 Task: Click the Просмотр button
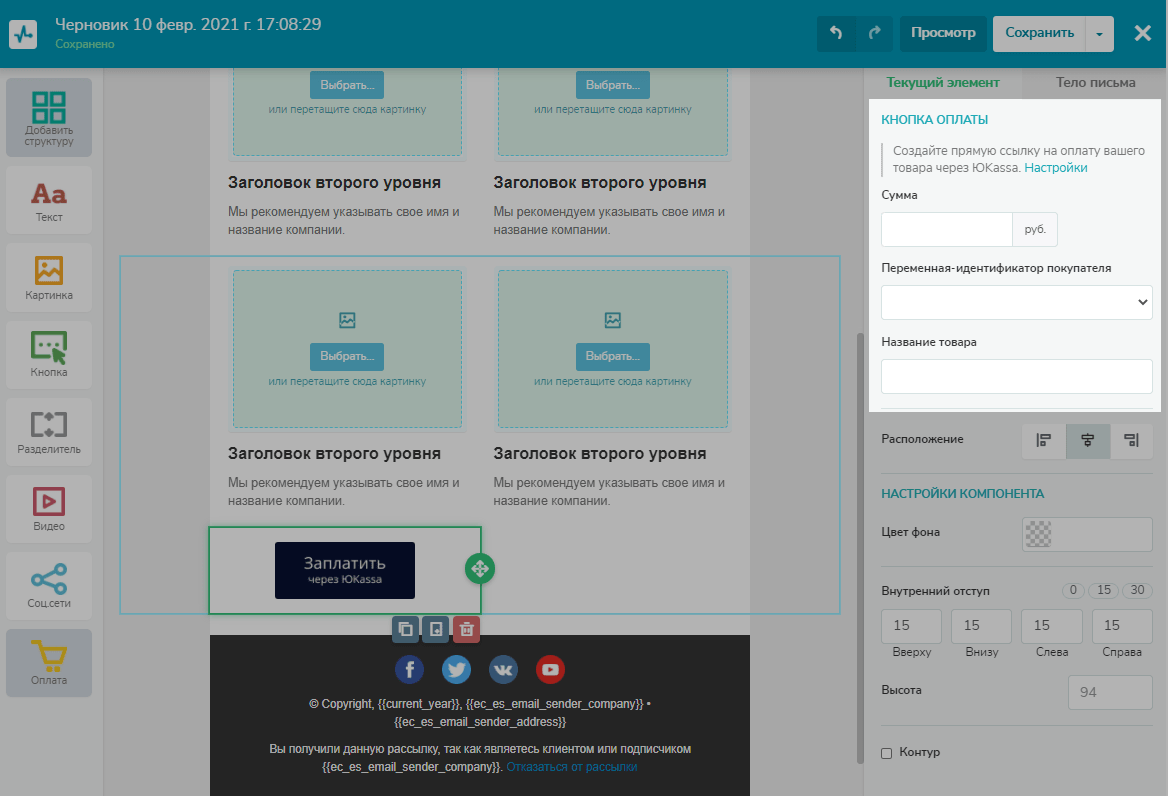pyautogui.click(x=943, y=34)
